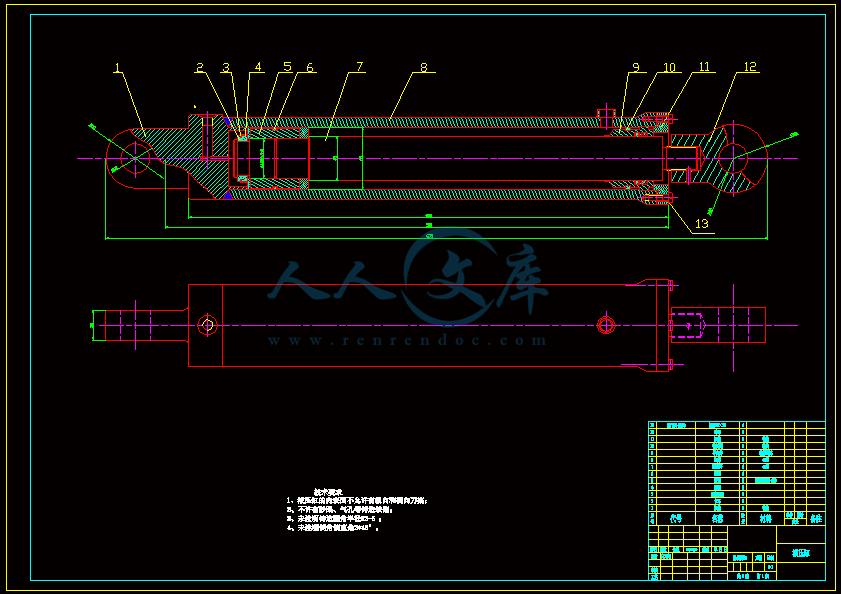
Task: Click part callout number 2 label
Action: (x=200, y=68)
